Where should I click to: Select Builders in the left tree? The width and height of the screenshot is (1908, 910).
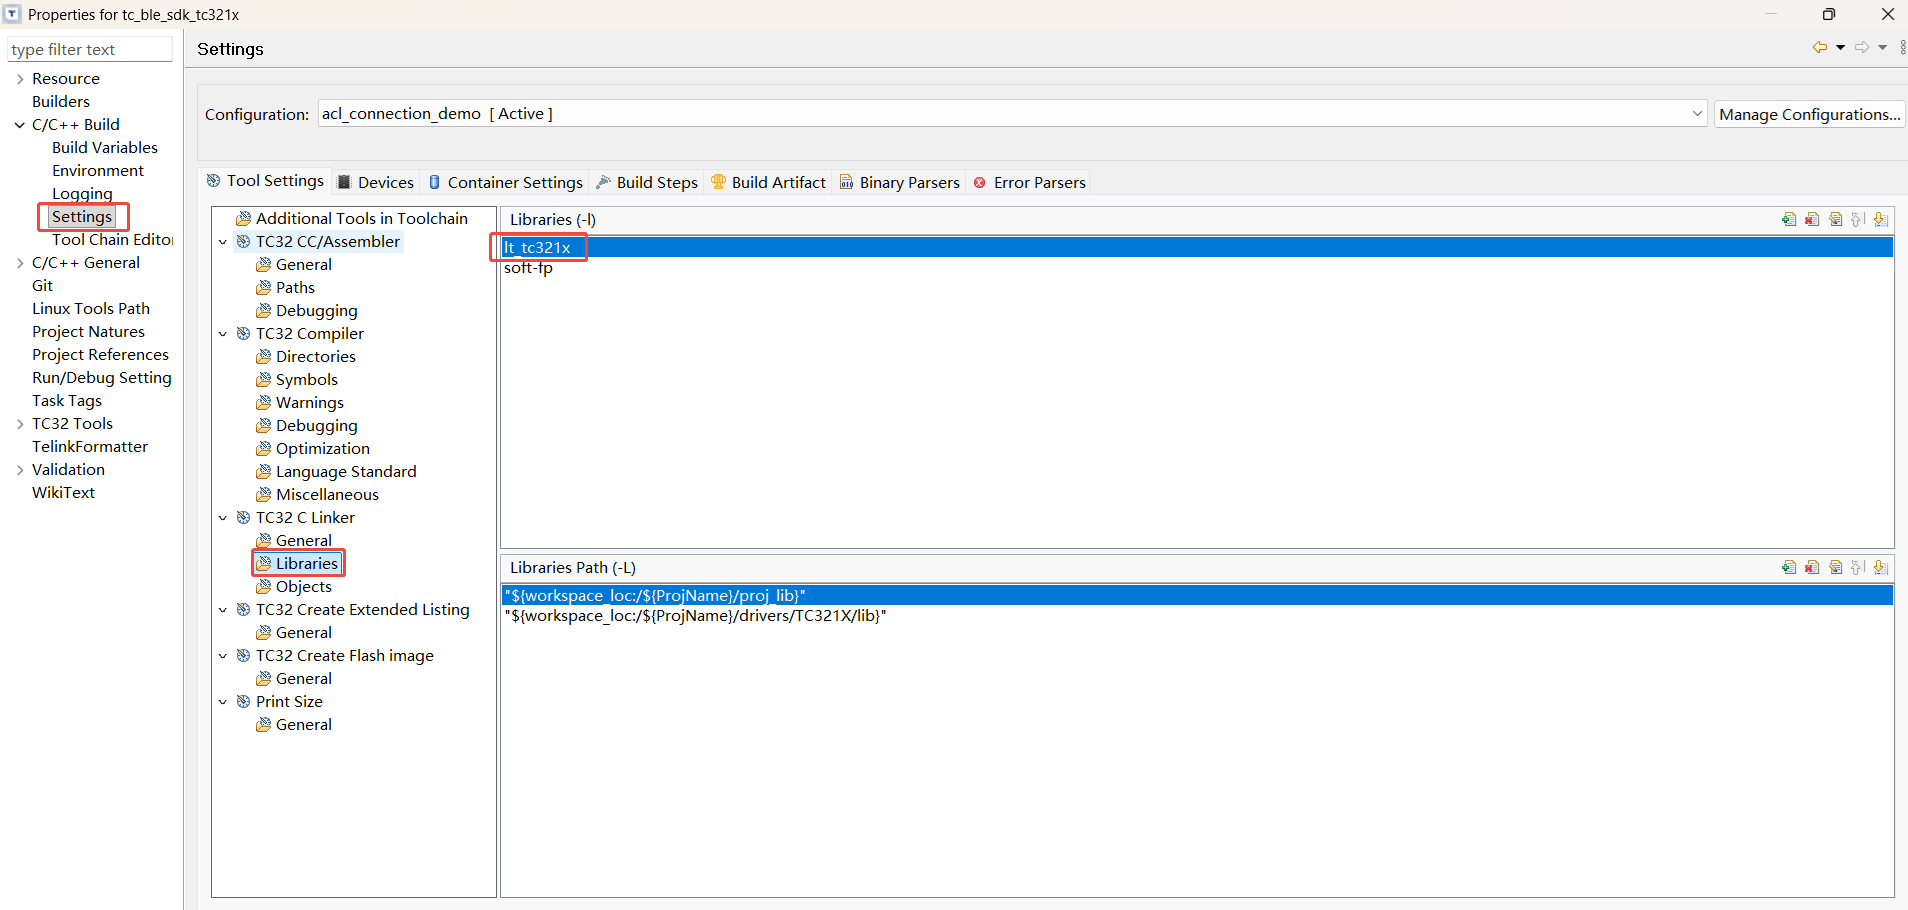(61, 102)
